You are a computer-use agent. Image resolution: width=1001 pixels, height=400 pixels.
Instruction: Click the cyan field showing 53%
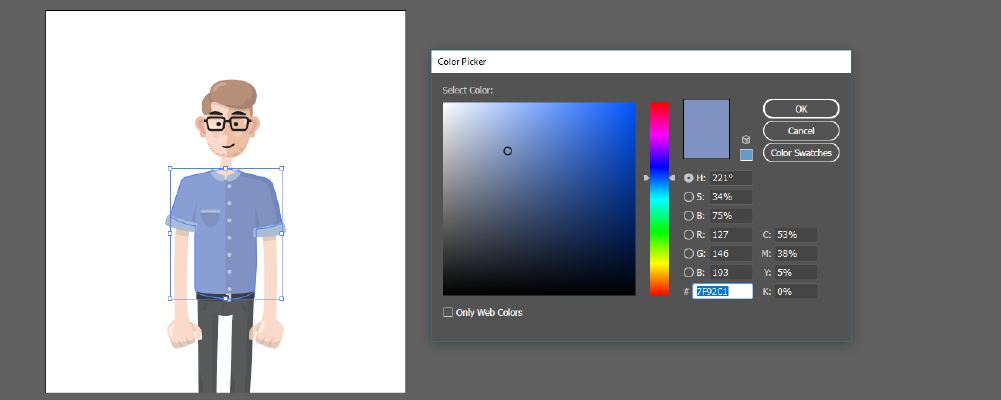click(795, 235)
